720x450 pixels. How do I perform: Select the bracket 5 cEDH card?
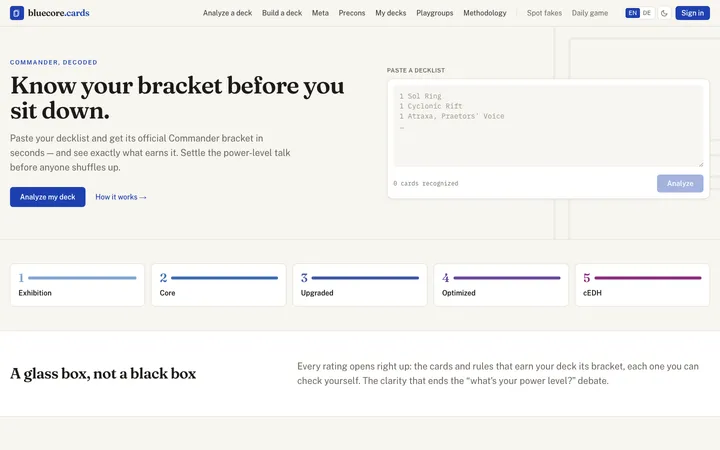pyautogui.click(x=642, y=285)
